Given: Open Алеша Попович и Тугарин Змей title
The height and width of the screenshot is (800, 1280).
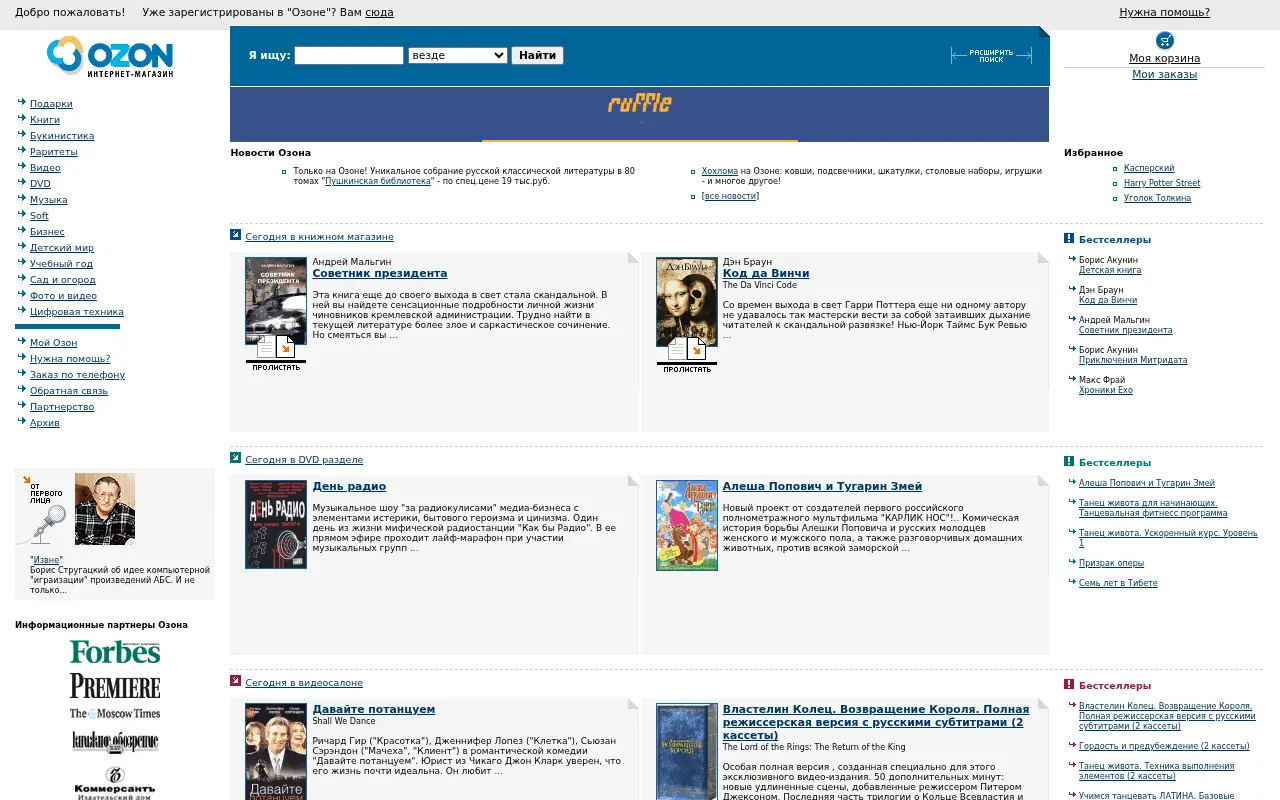Looking at the screenshot, I should pos(822,487).
